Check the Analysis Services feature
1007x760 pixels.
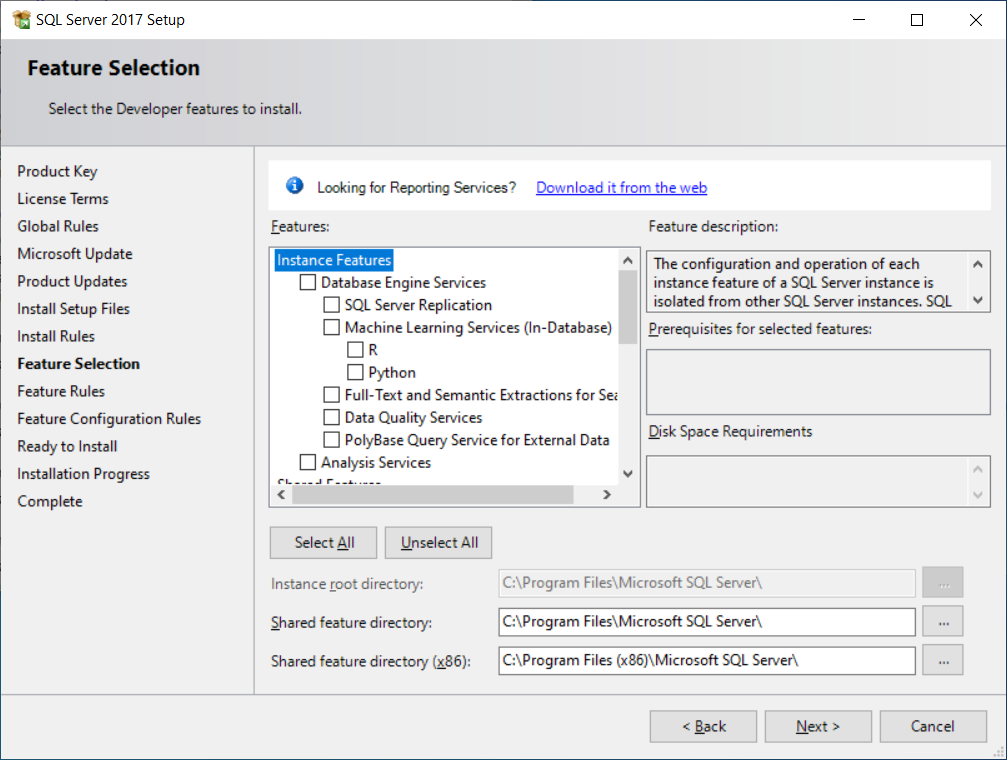(308, 463)
